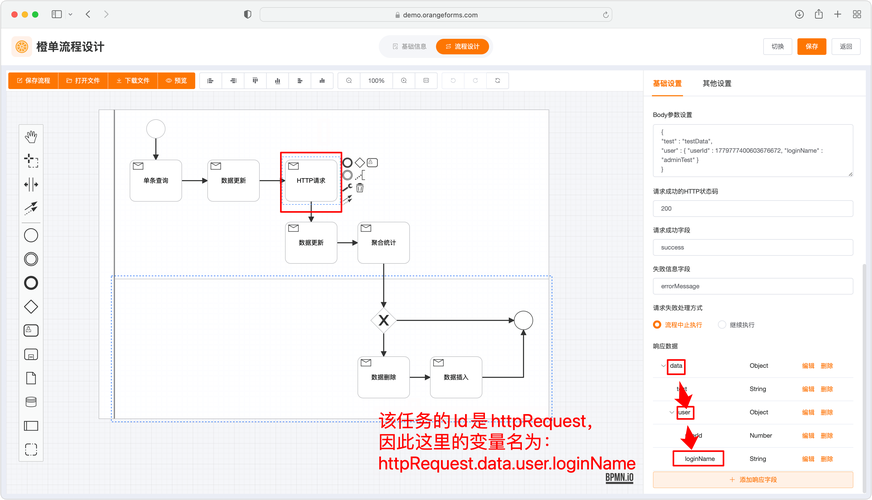The width and height of the screenshot is (872, 500).
Task: Open Safari share menu
Action: point(819,14)
